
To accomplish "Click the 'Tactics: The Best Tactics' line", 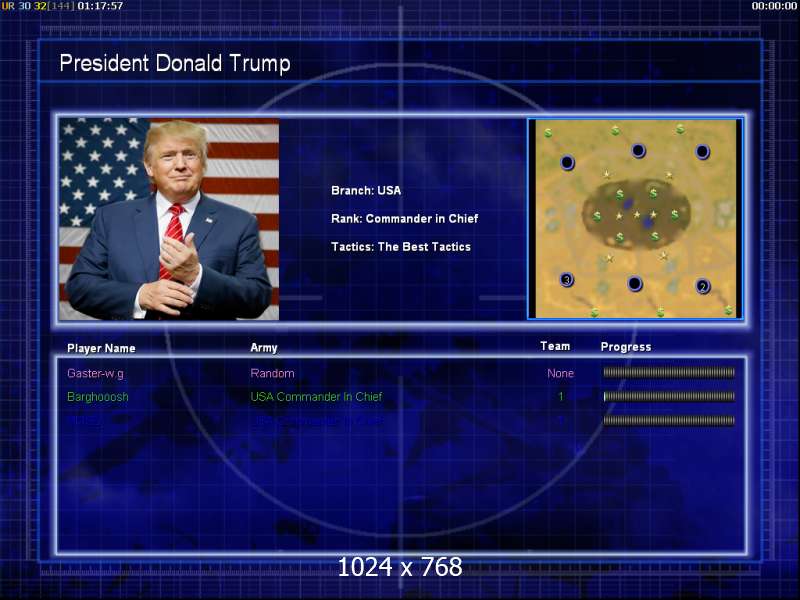I will [401, 247].
